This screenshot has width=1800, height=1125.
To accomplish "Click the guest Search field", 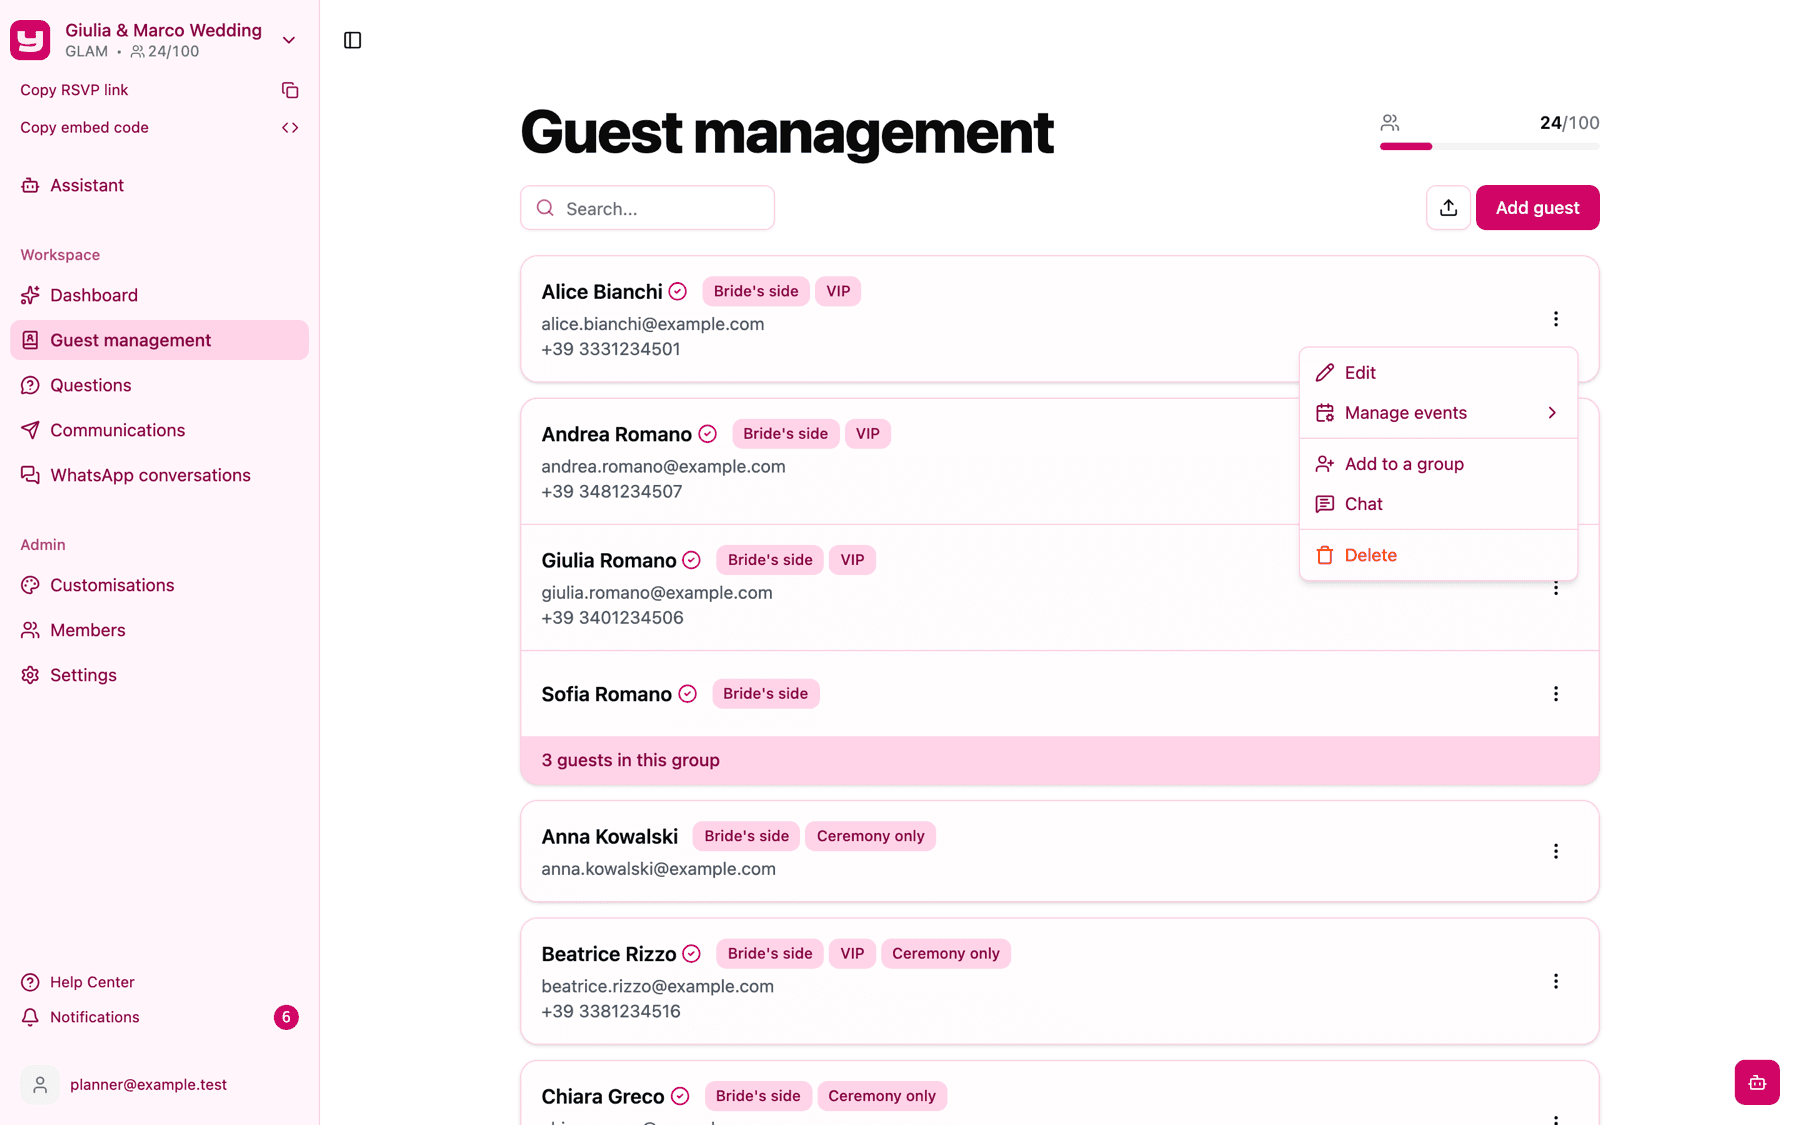I will (x=647, y=208).
